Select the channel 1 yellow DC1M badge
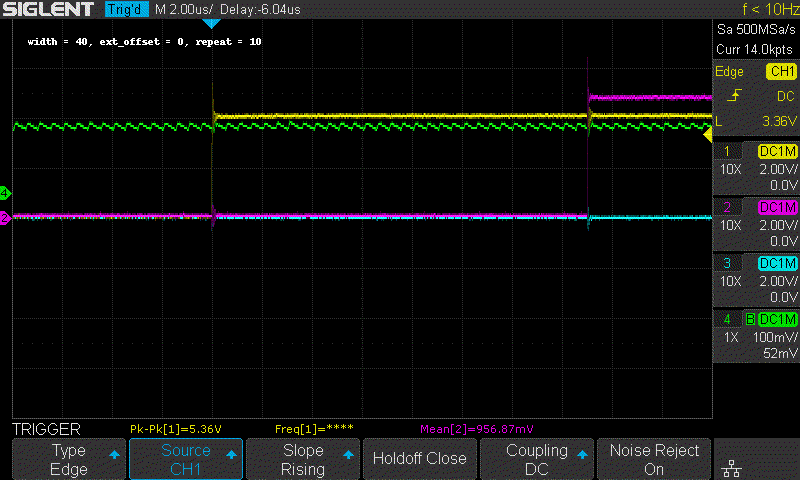Image resolution: width=800 pixels, height=480 pixels. [778, 151]
